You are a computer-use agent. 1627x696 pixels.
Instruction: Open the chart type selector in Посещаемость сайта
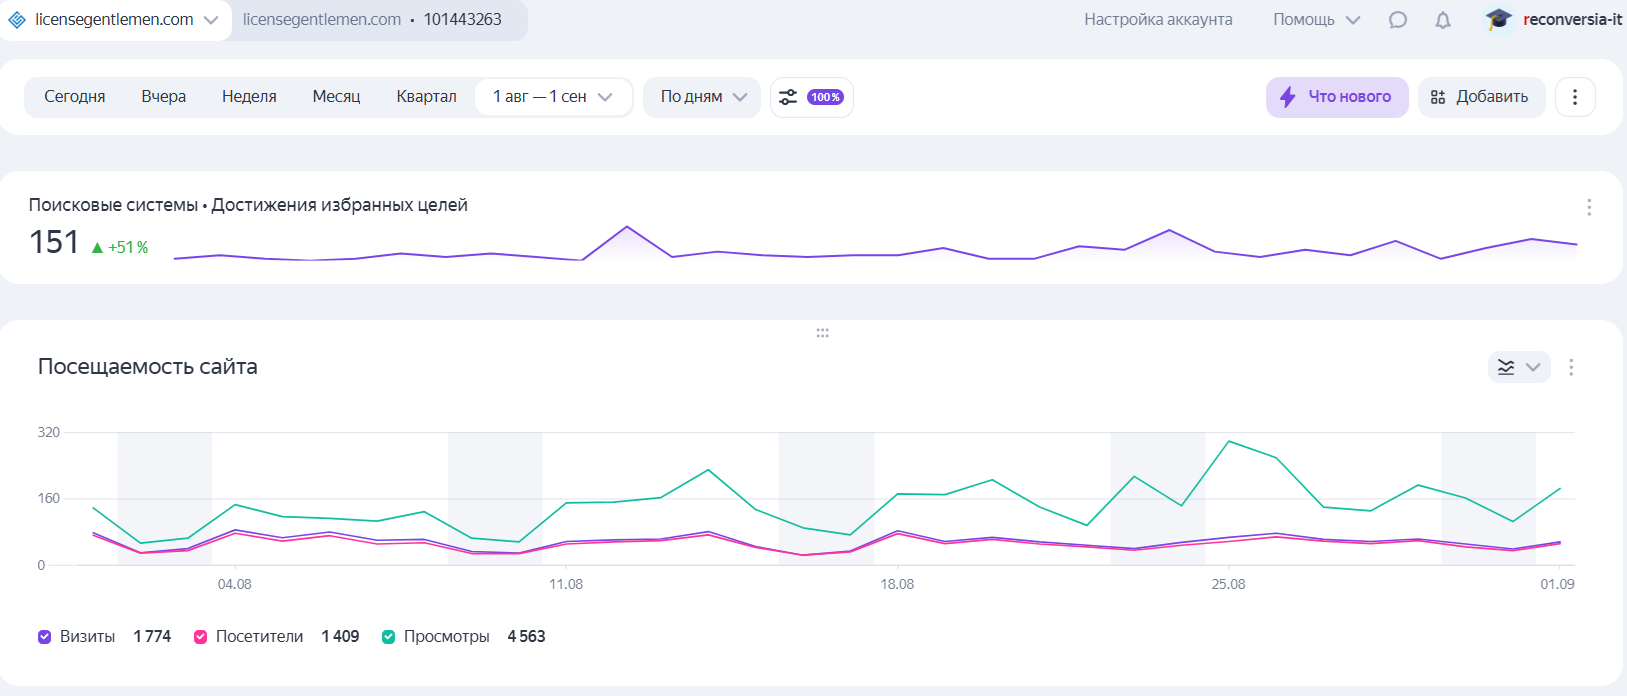pyautogui.click(x=1518, y=367)
